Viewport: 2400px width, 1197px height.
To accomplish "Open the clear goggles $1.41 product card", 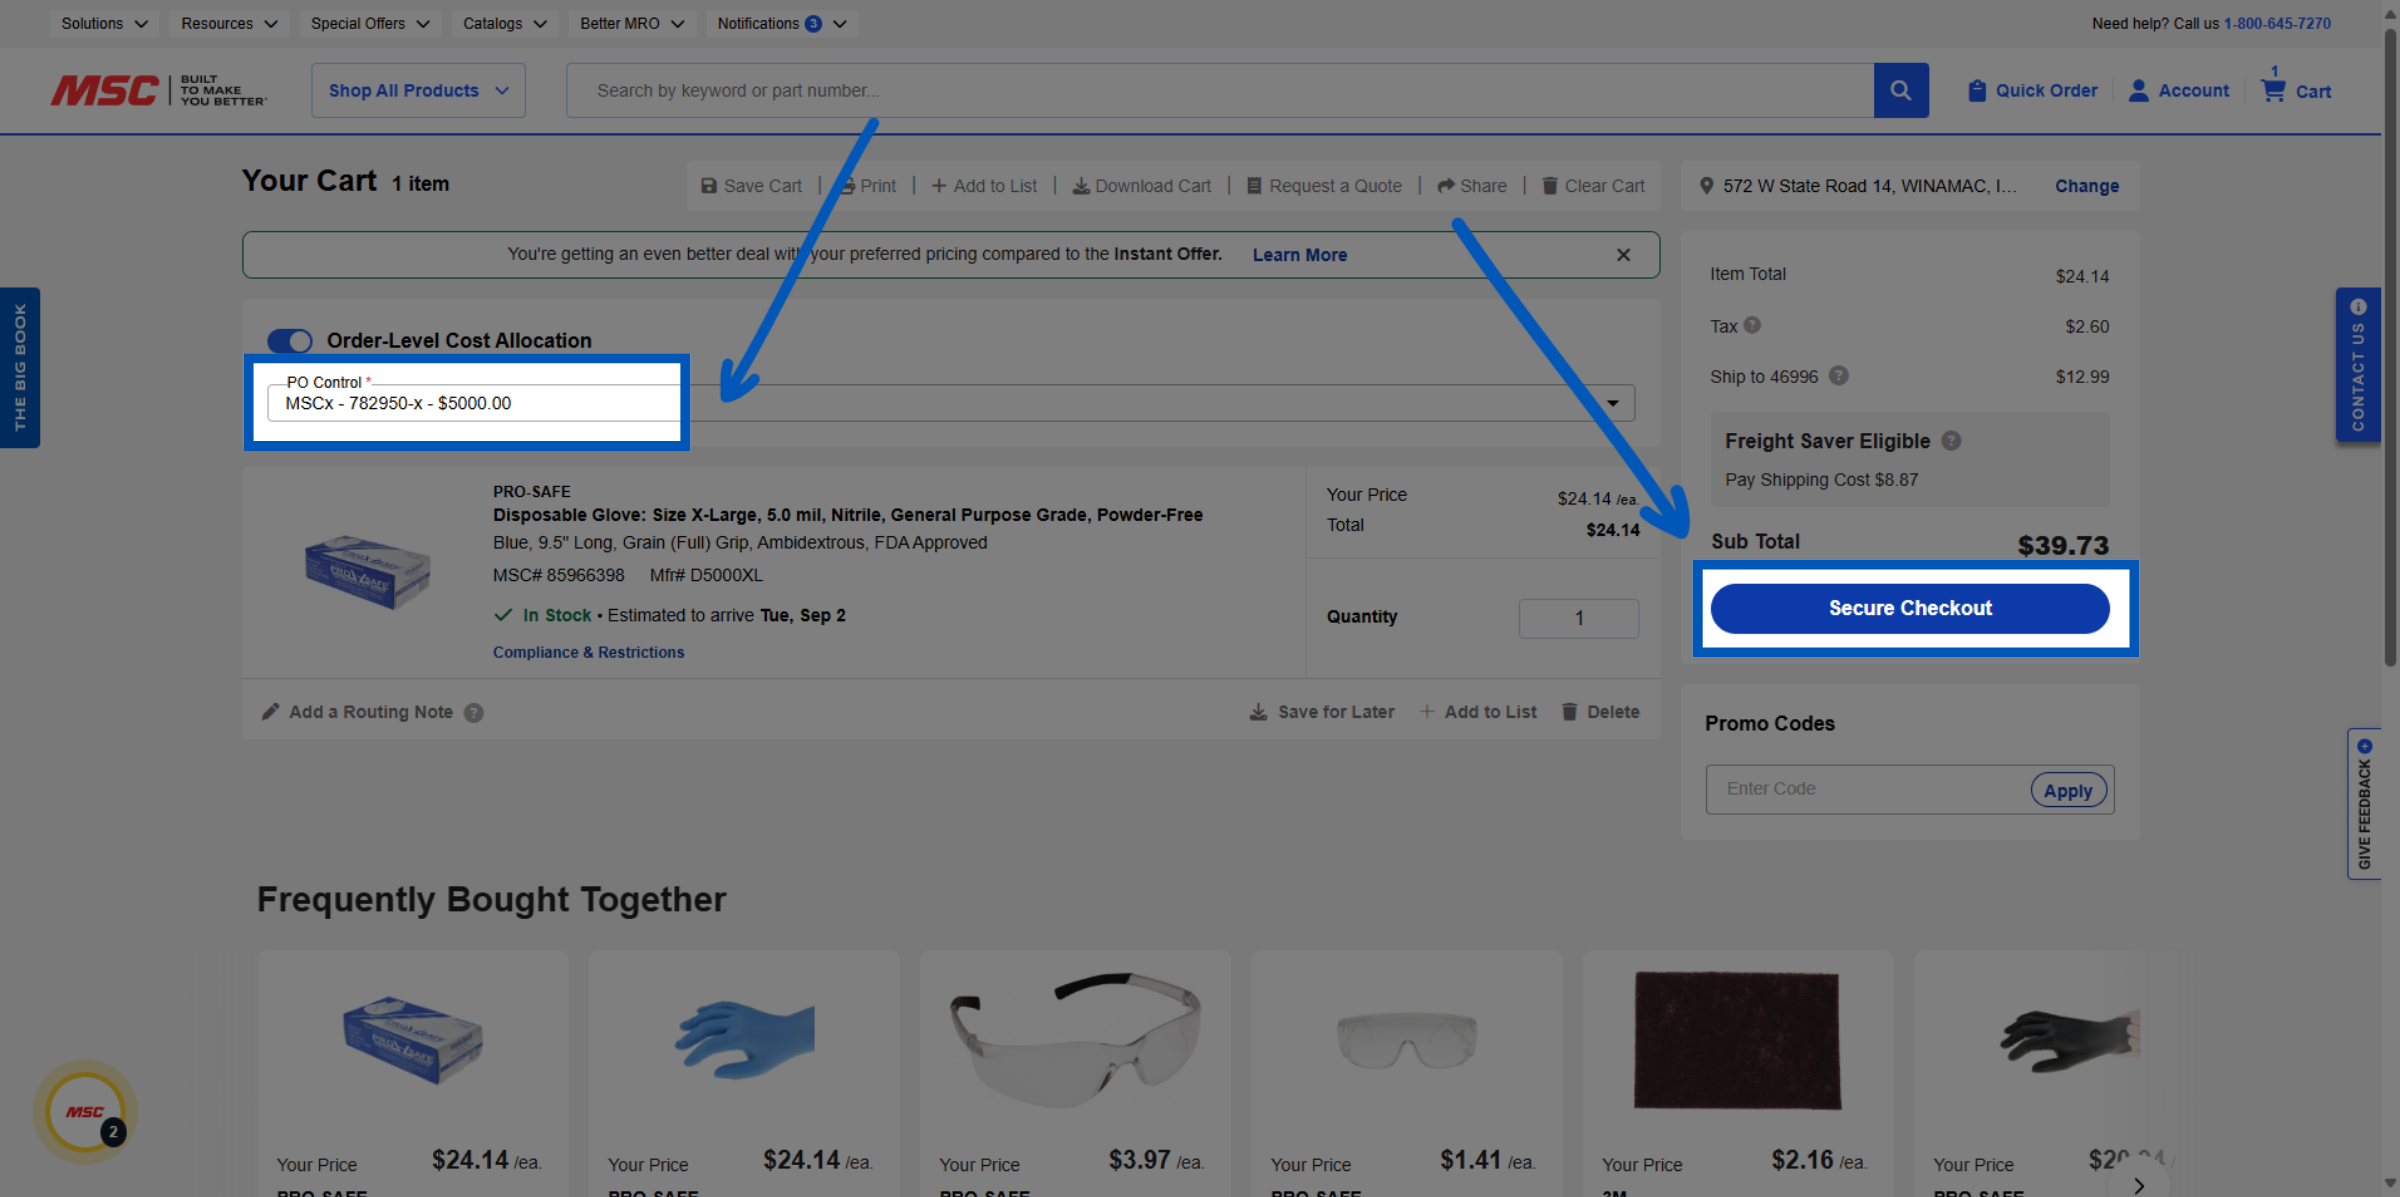I will pos(1406,1072).
